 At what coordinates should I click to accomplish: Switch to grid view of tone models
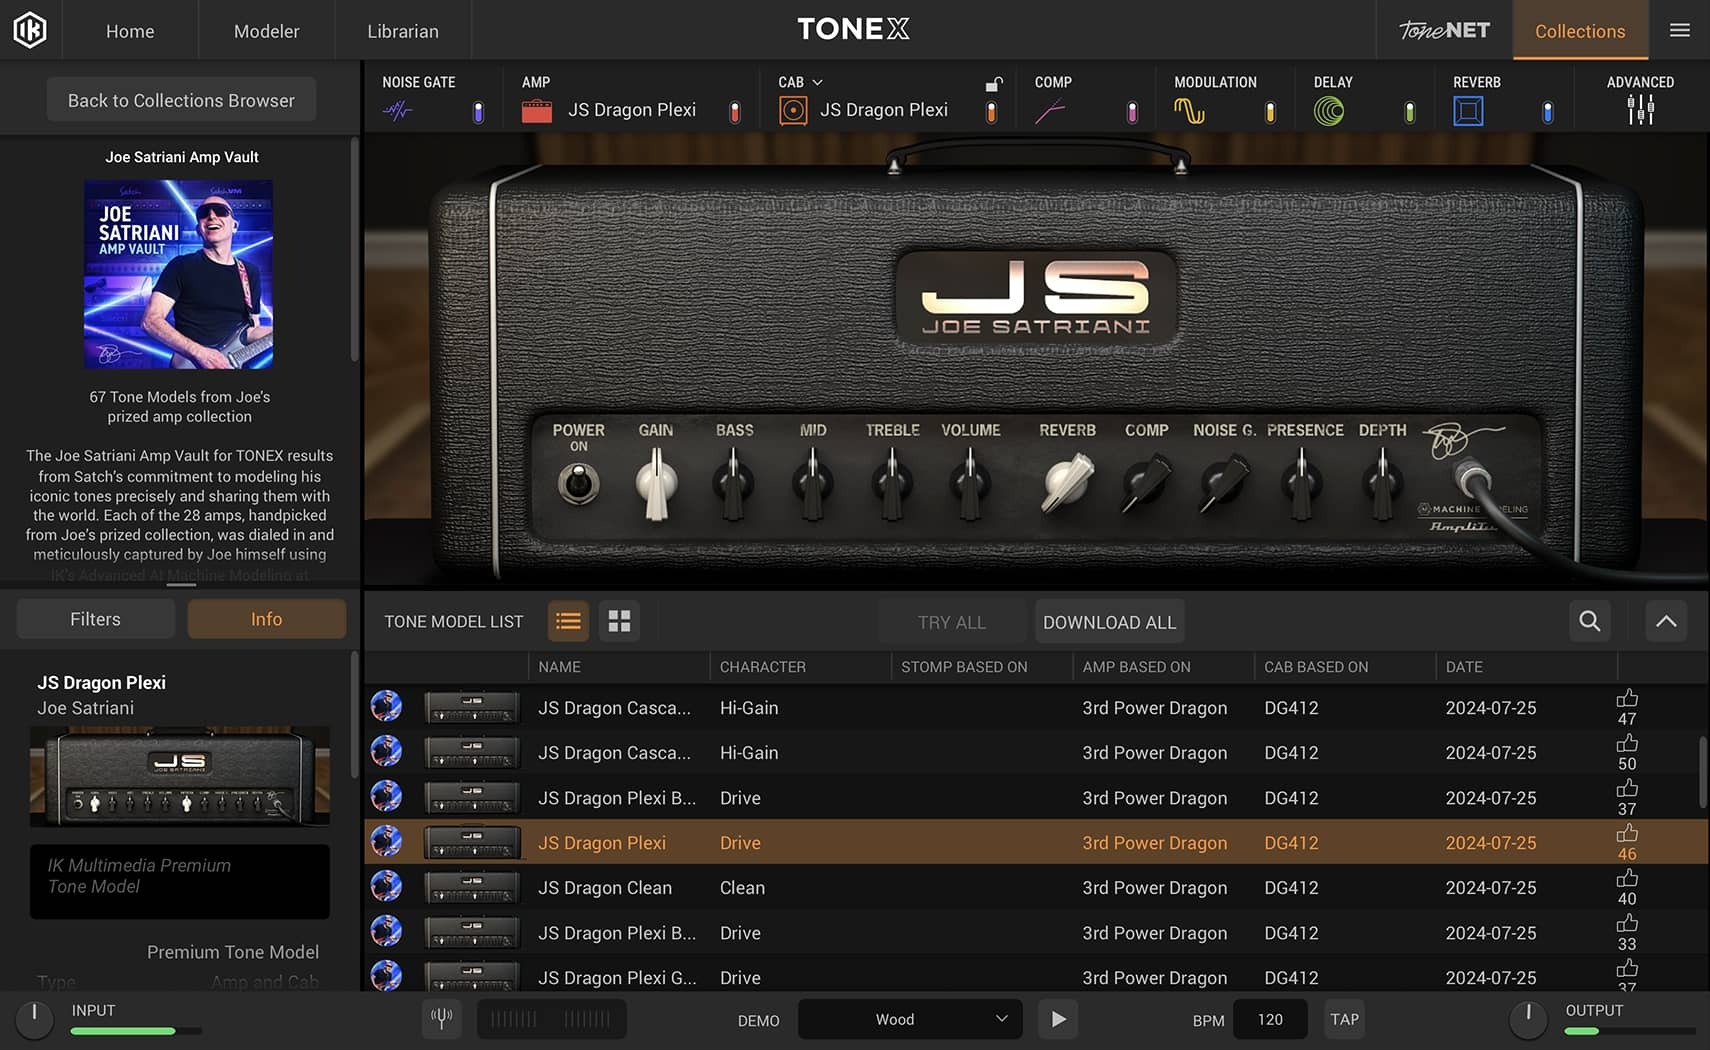click(x=619, y=621)
